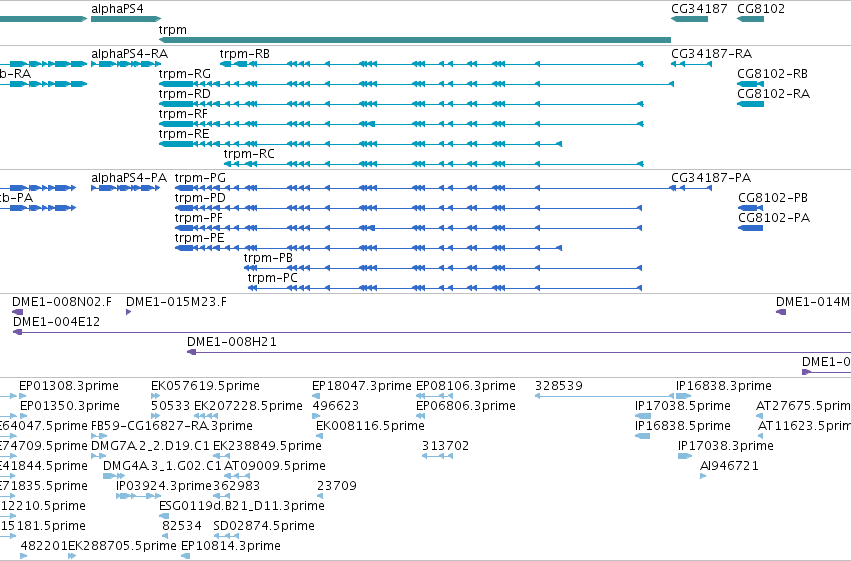Select EST EP06806.3prime label
851x561 pixels.
(x=466, y=406)
